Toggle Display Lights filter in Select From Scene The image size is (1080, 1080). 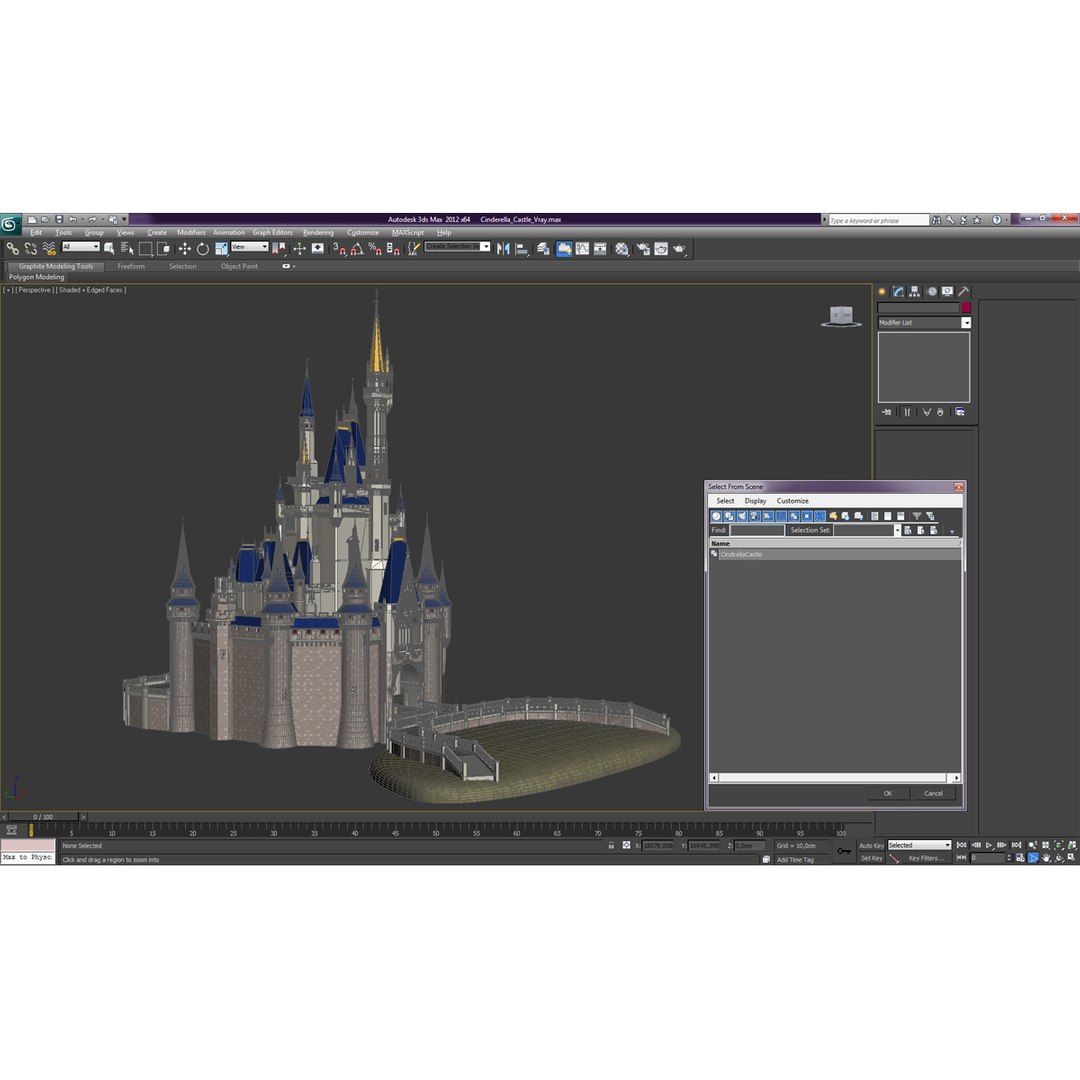[x=742, y=516]
